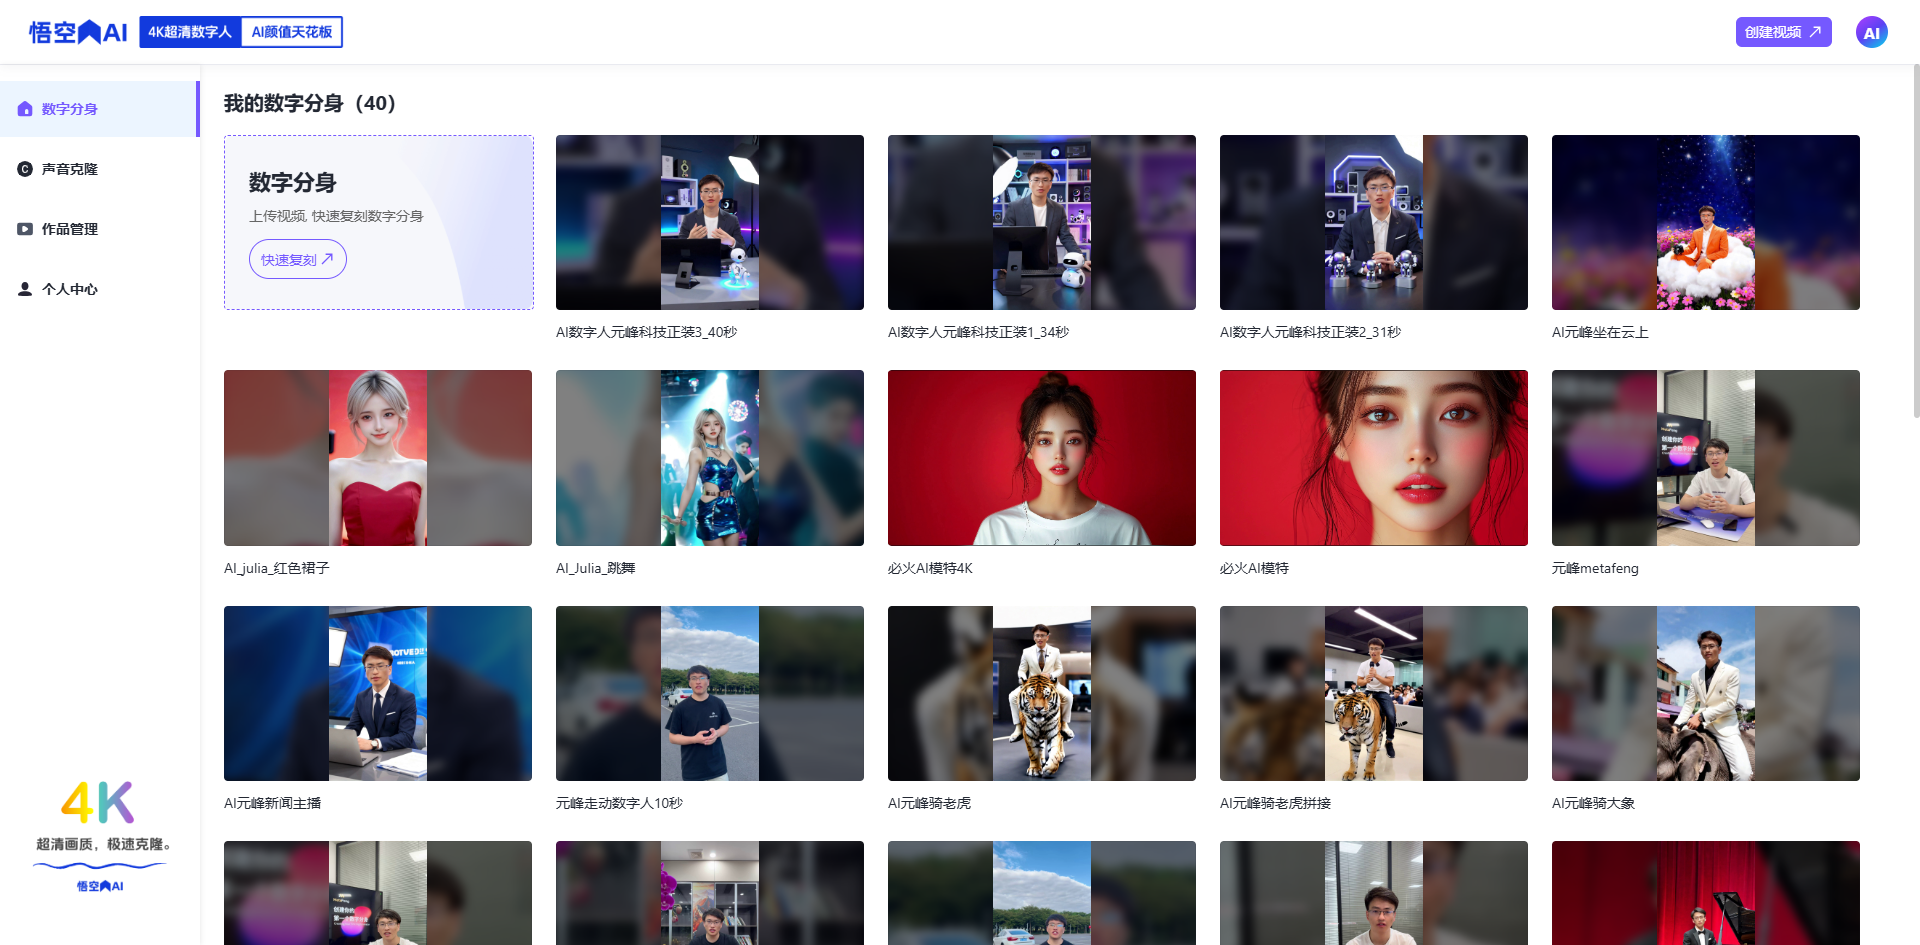
Task: Open thumbnail 必火AI模特4K
Action: click(1042, 458)
